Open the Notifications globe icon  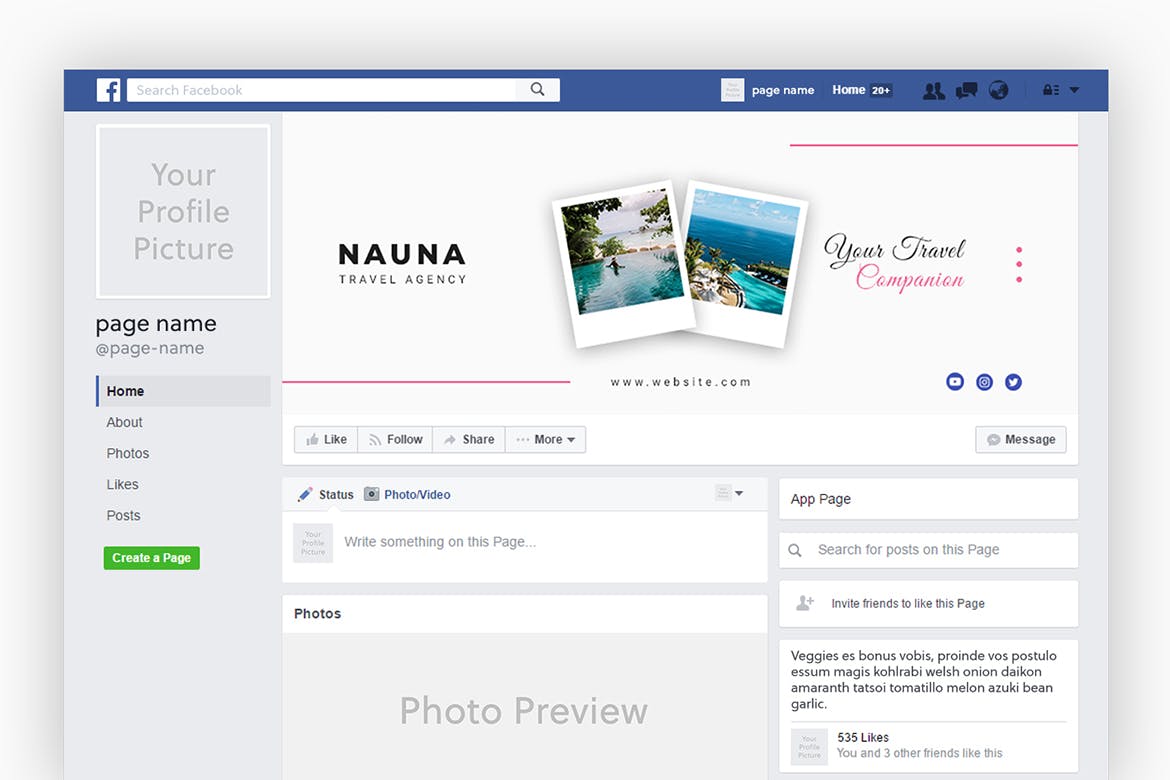(998, 90)
